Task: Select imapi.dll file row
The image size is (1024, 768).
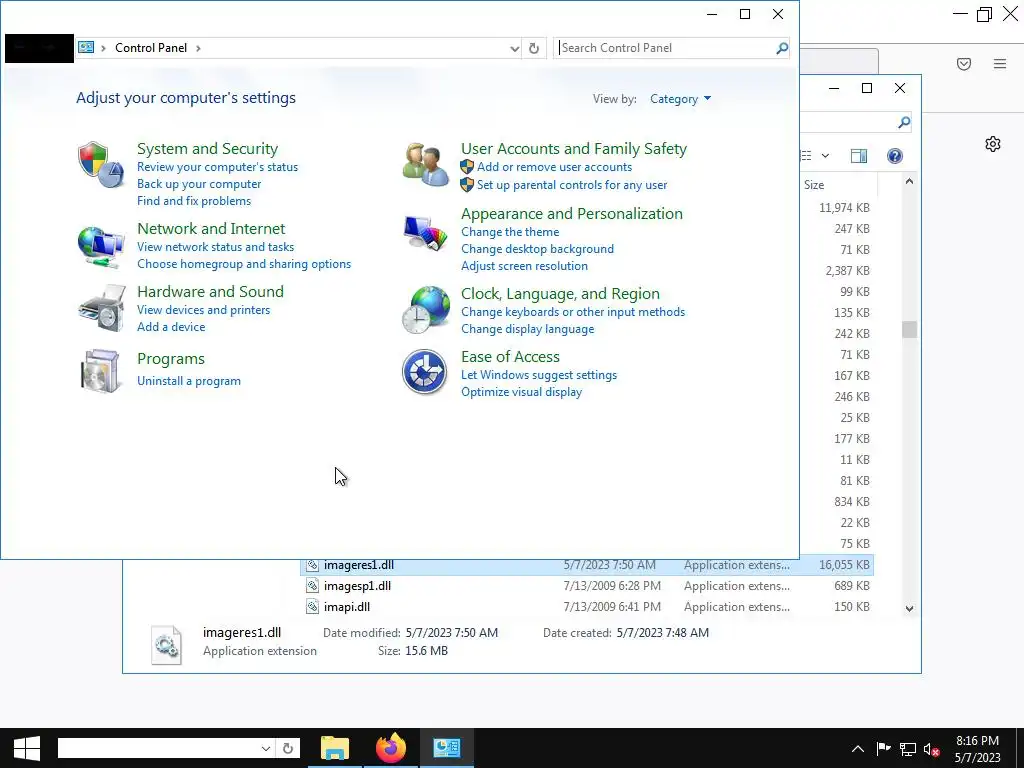Action: (586, 607)
